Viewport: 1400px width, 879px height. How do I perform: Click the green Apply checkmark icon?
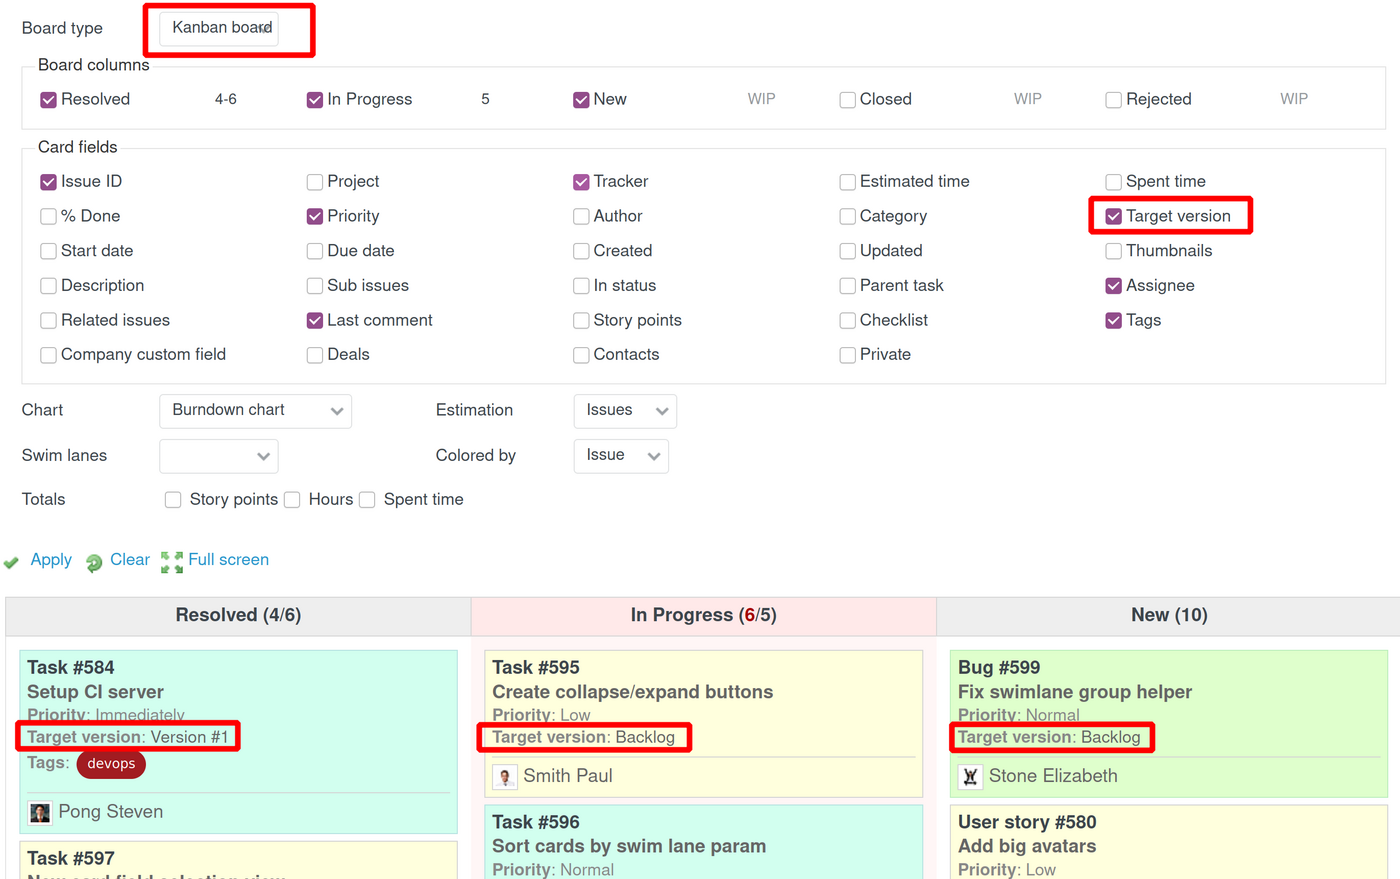(11, 560)
